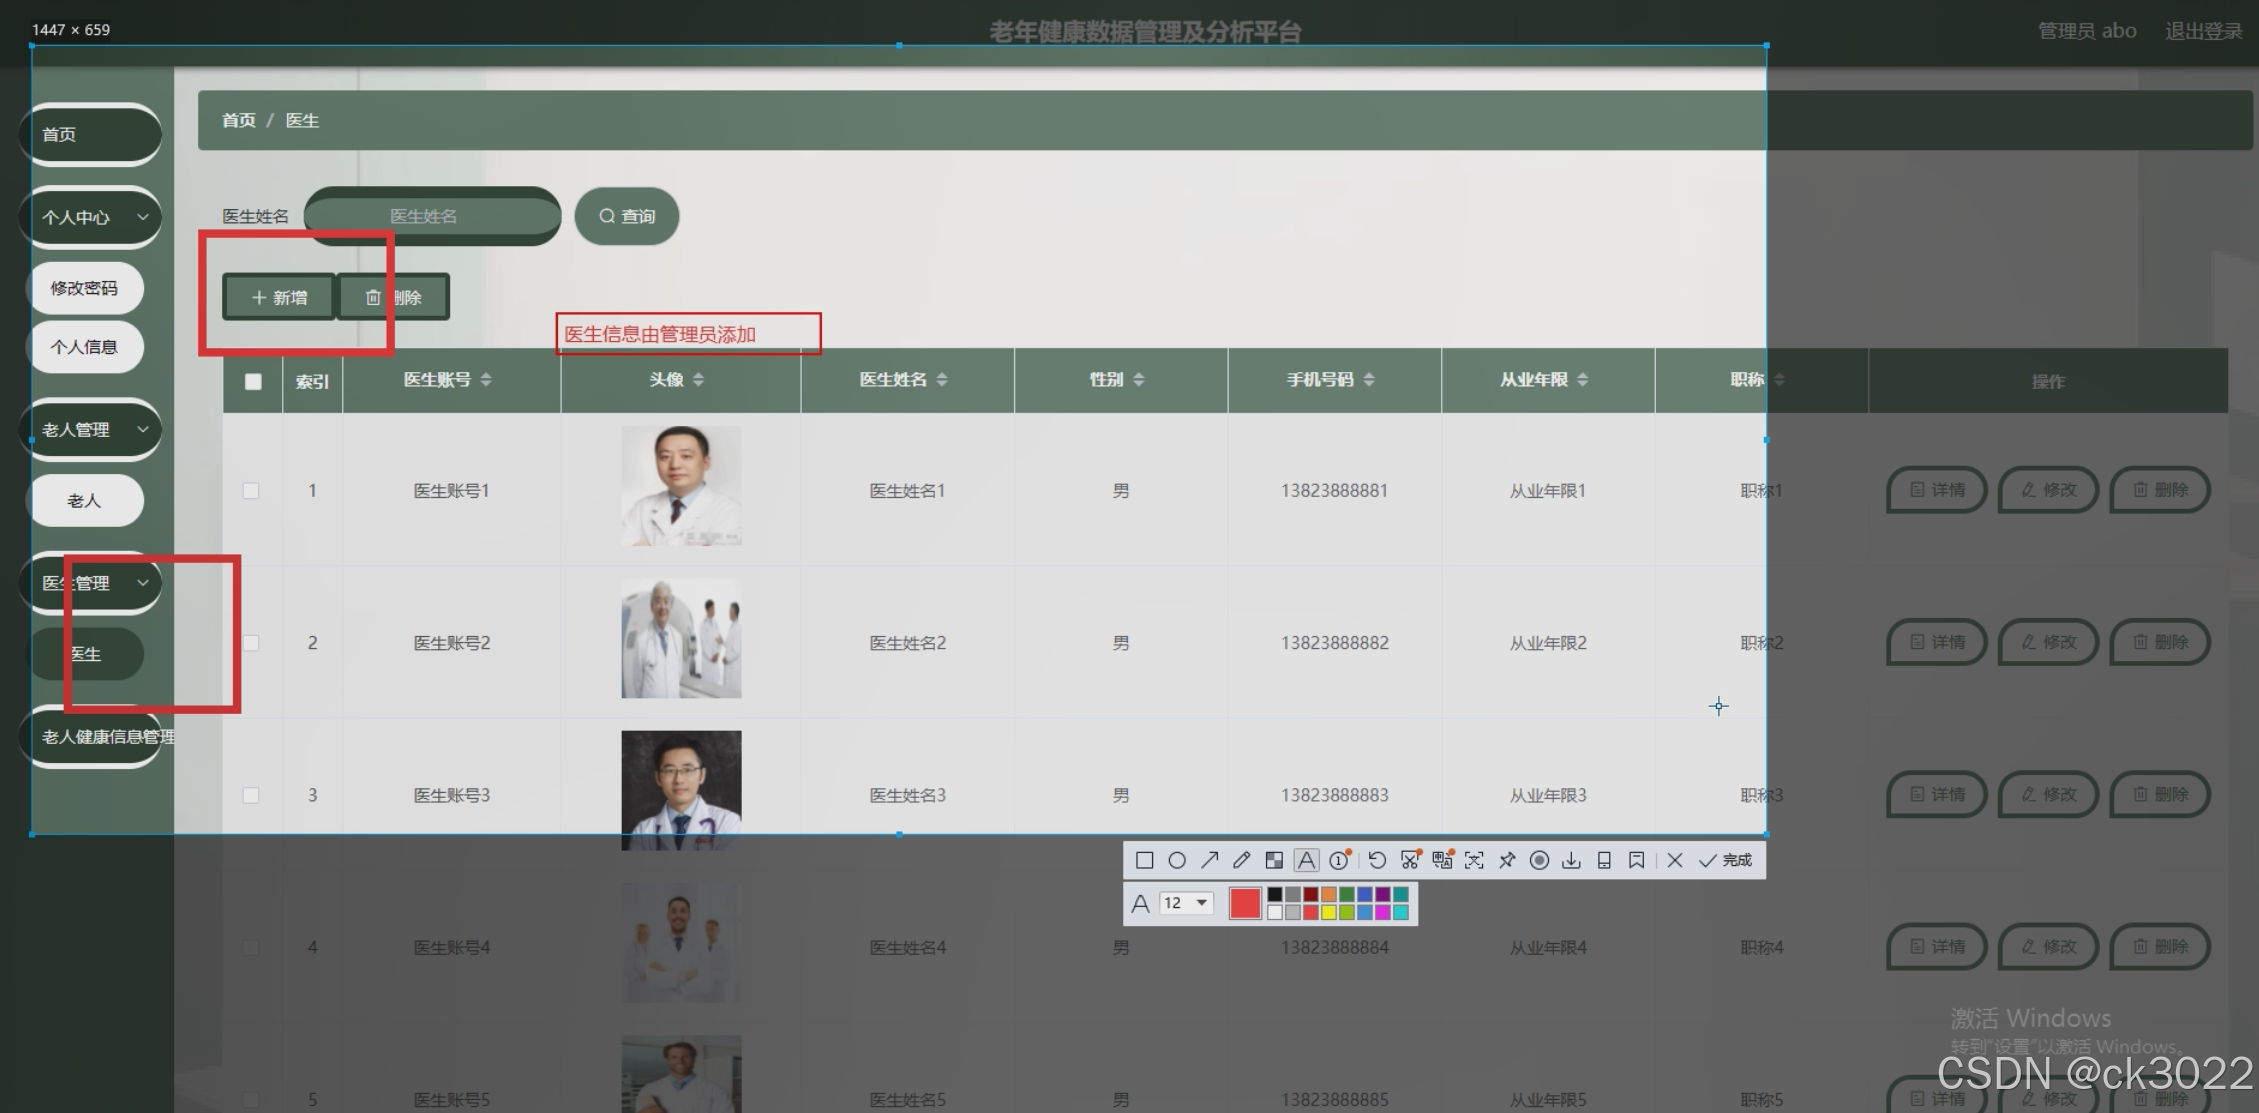Open 修改密码 in the sidebar

point(85,288)
